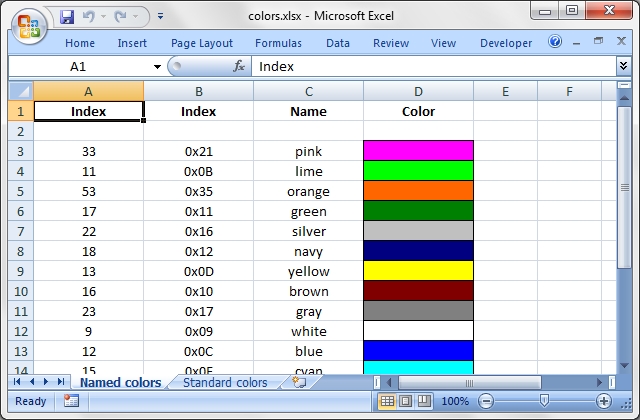Open the View ribbon tab
This screenshot has height=420, width=640.
coord(443,43)
